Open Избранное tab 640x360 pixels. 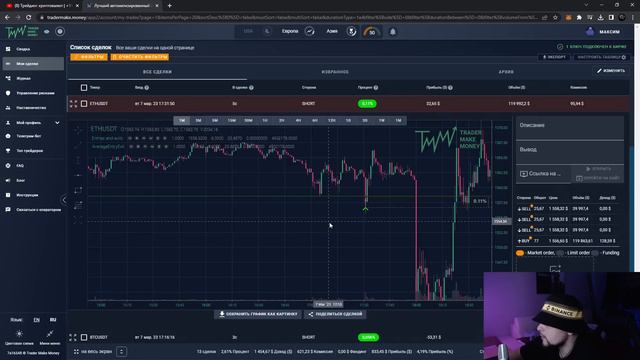(x=335, y=72)
